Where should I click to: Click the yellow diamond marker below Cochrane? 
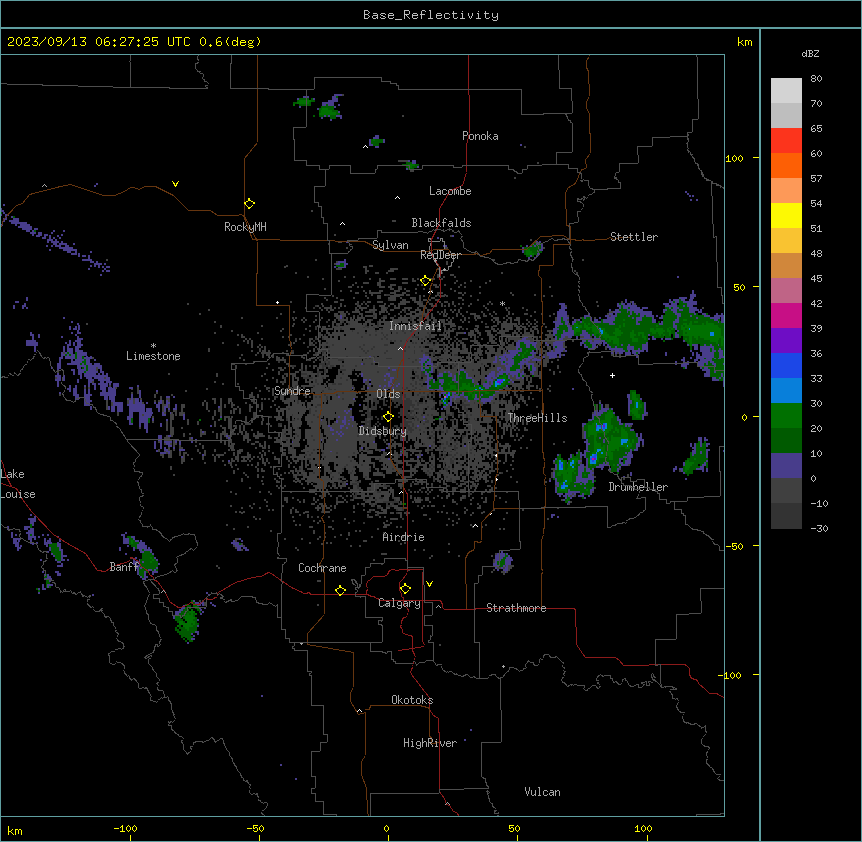point(340,590)
